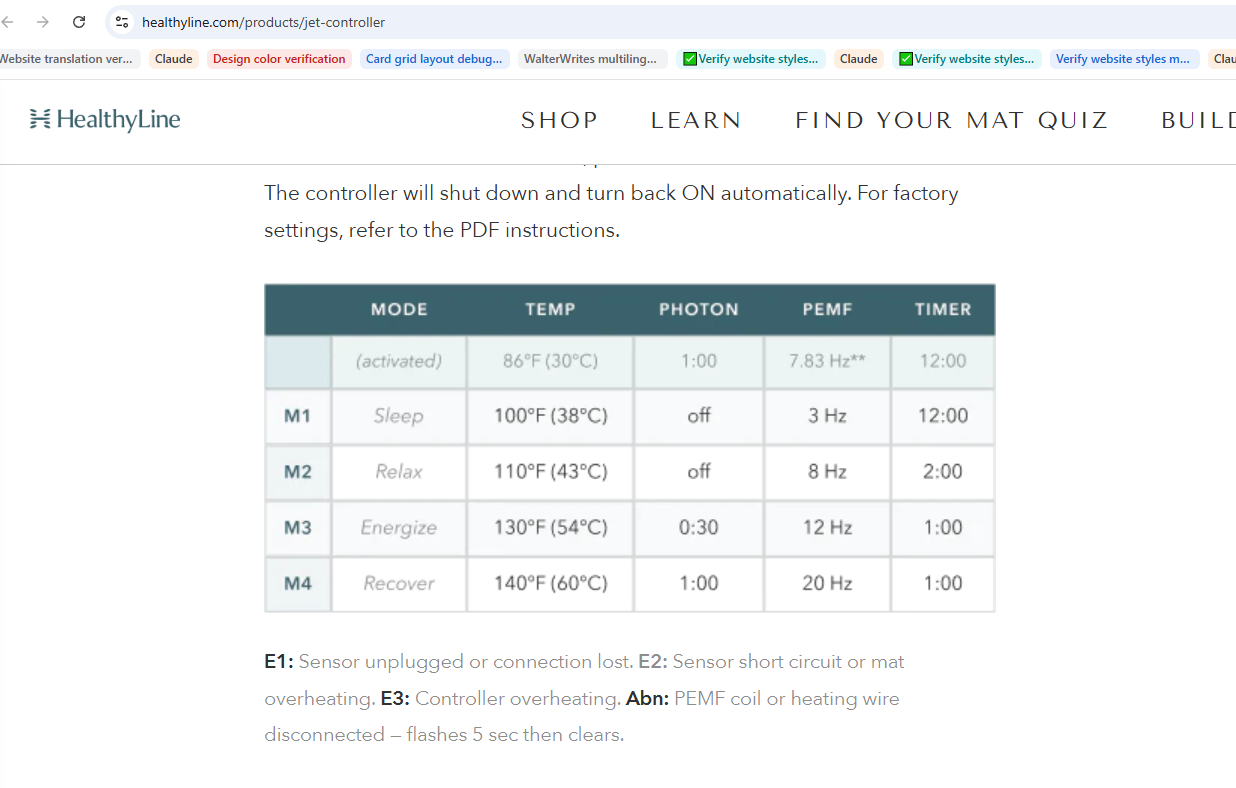Click the 110°F (43°C) cell
Image resolution: width=1236 pixels, height=788 pixels.
click(x=550, y=472)
